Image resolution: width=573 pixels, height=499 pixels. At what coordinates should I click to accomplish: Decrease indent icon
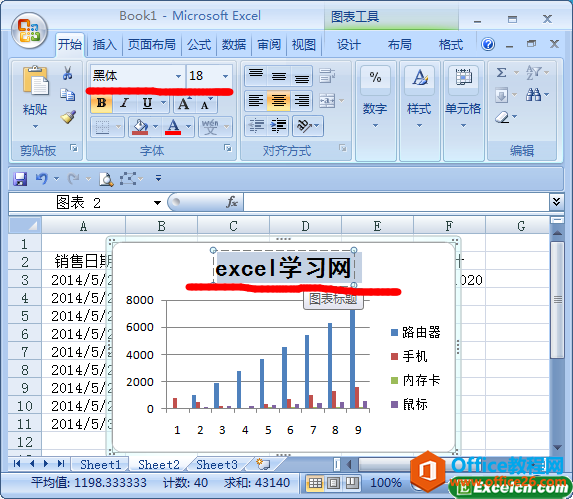coord(256,126)
